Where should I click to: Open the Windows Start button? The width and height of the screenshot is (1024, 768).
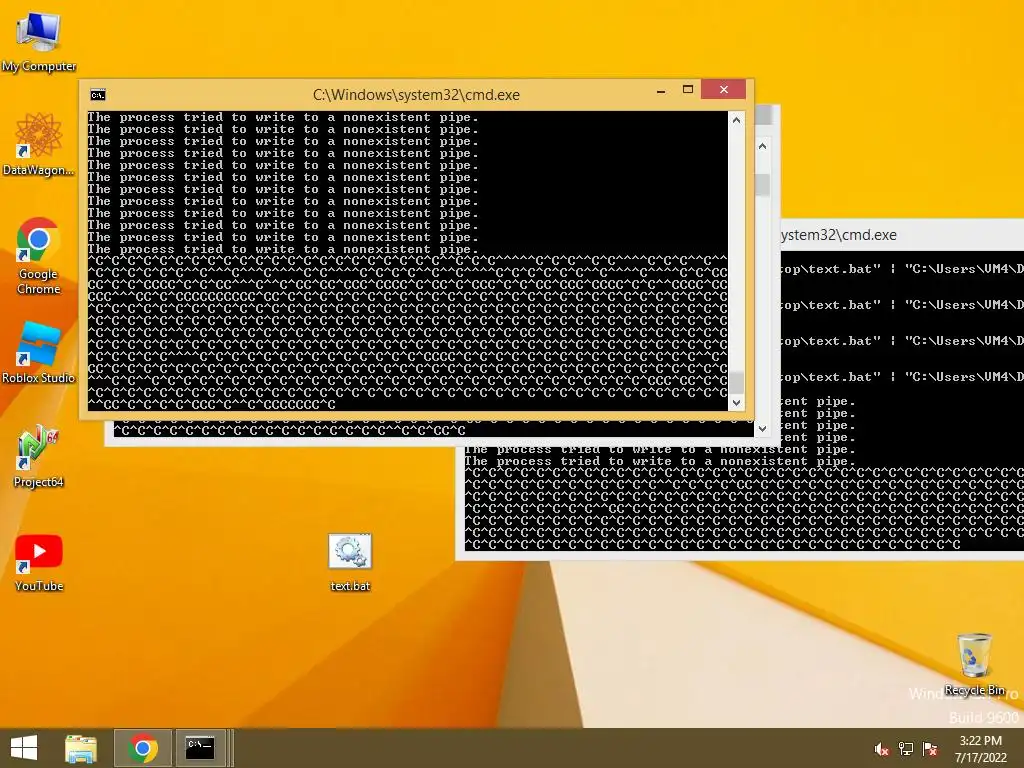click(24, 748)
